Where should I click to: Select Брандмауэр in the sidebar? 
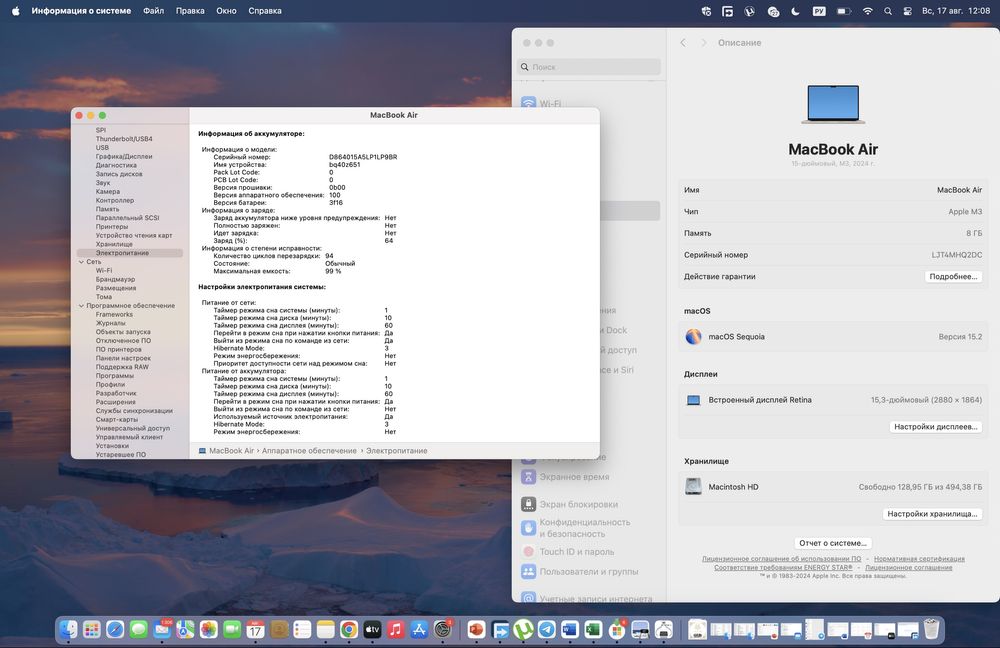pos(115,279)
